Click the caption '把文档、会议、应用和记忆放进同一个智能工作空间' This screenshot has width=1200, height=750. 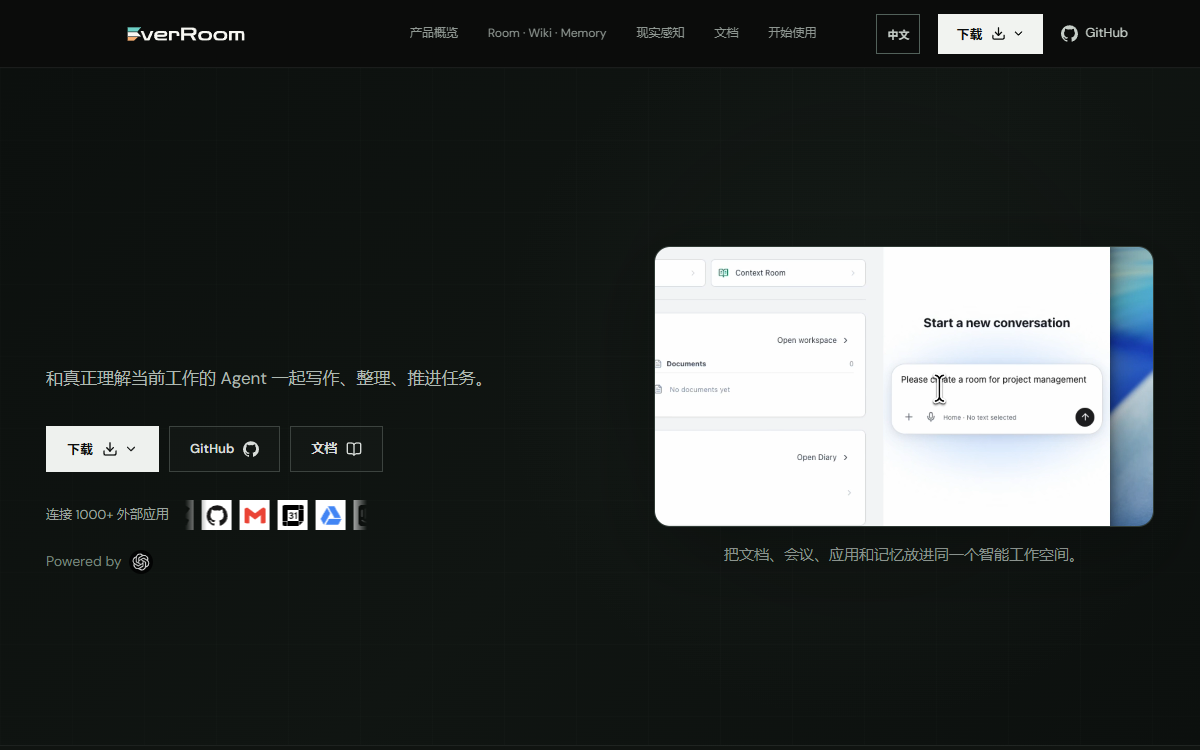pos(903,555)
